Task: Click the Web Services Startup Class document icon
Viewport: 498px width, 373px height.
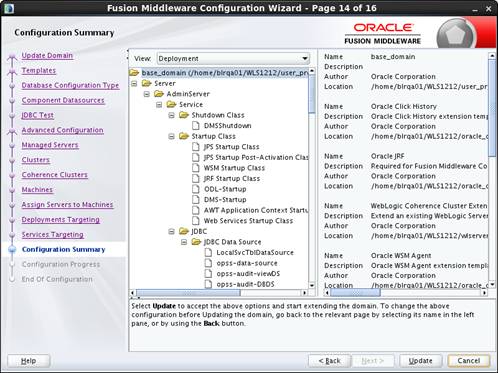Action: (x=196, y=221)
